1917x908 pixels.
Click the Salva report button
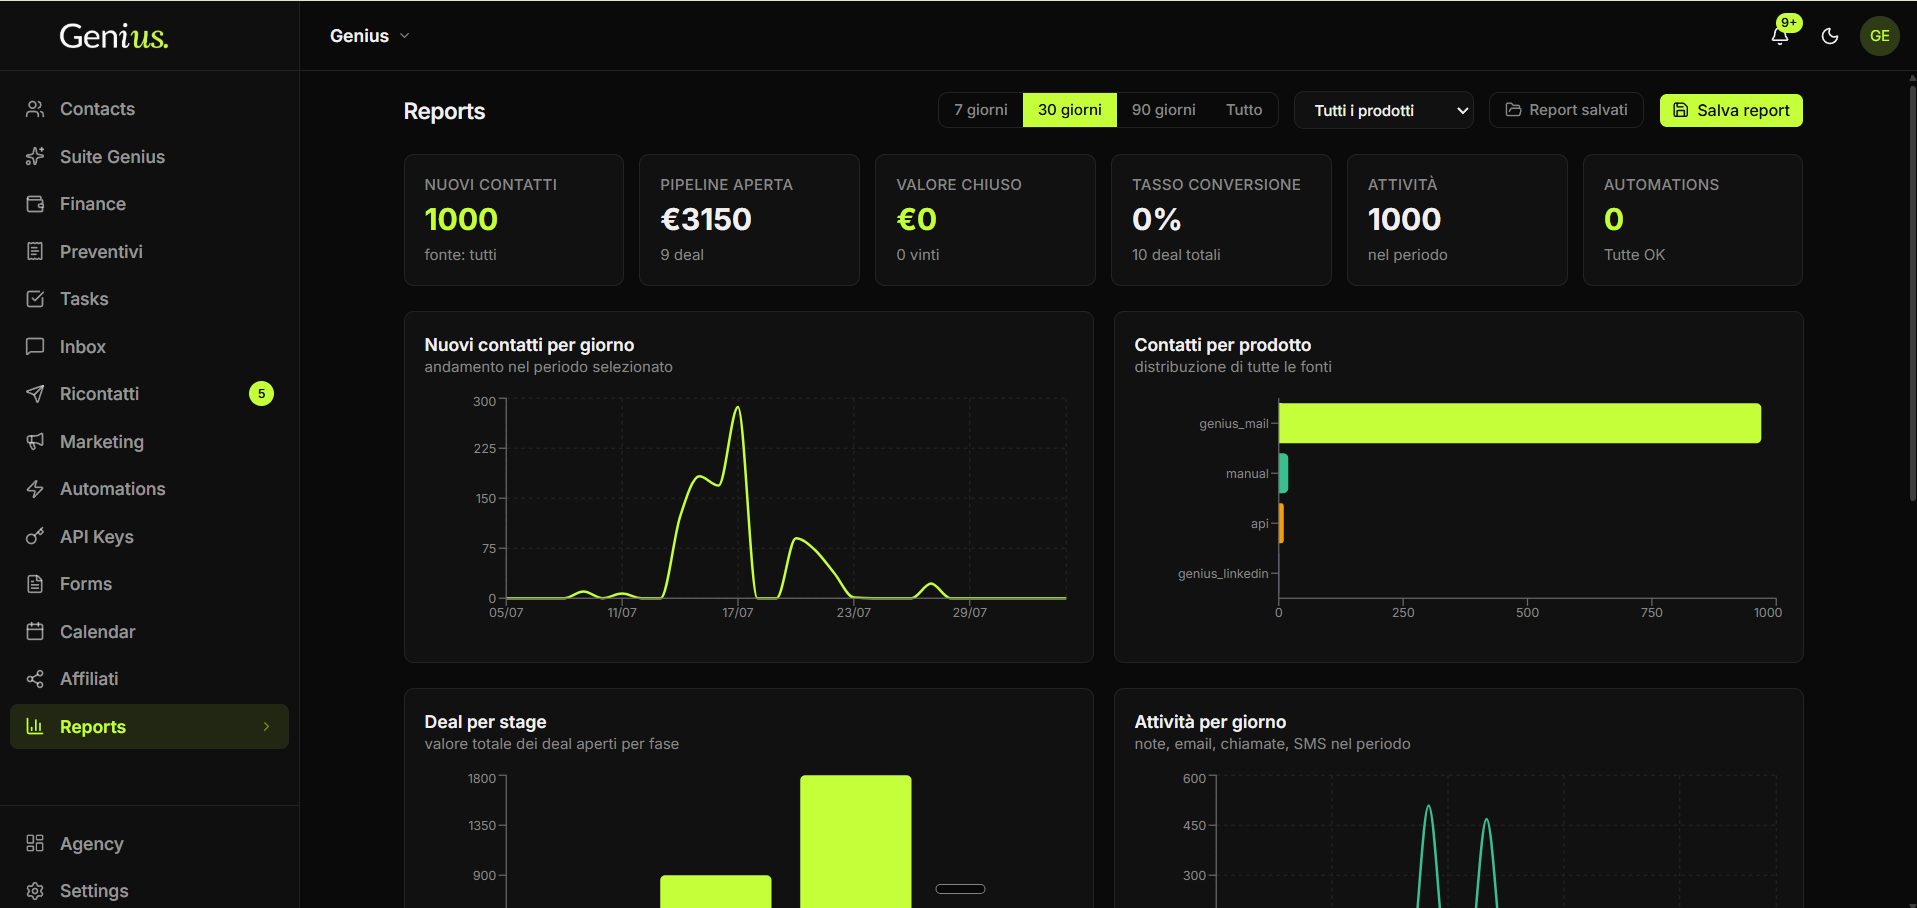point(1731,110)
